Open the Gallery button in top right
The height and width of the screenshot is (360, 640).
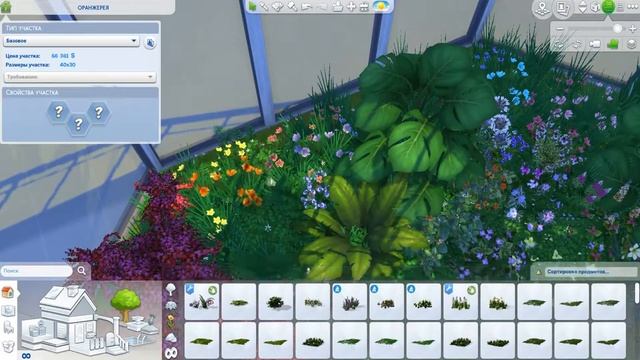(x=563, y=9)
